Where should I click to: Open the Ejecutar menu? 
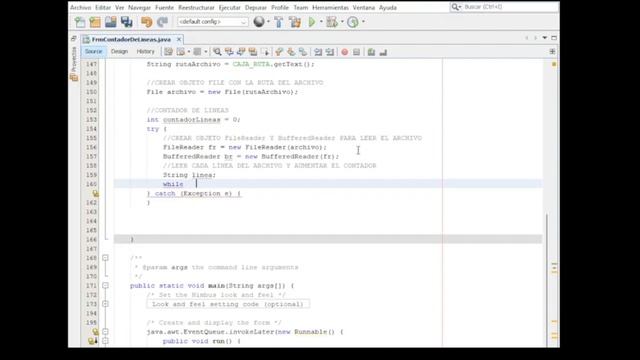pyautogui.click(x=229, y=7)
